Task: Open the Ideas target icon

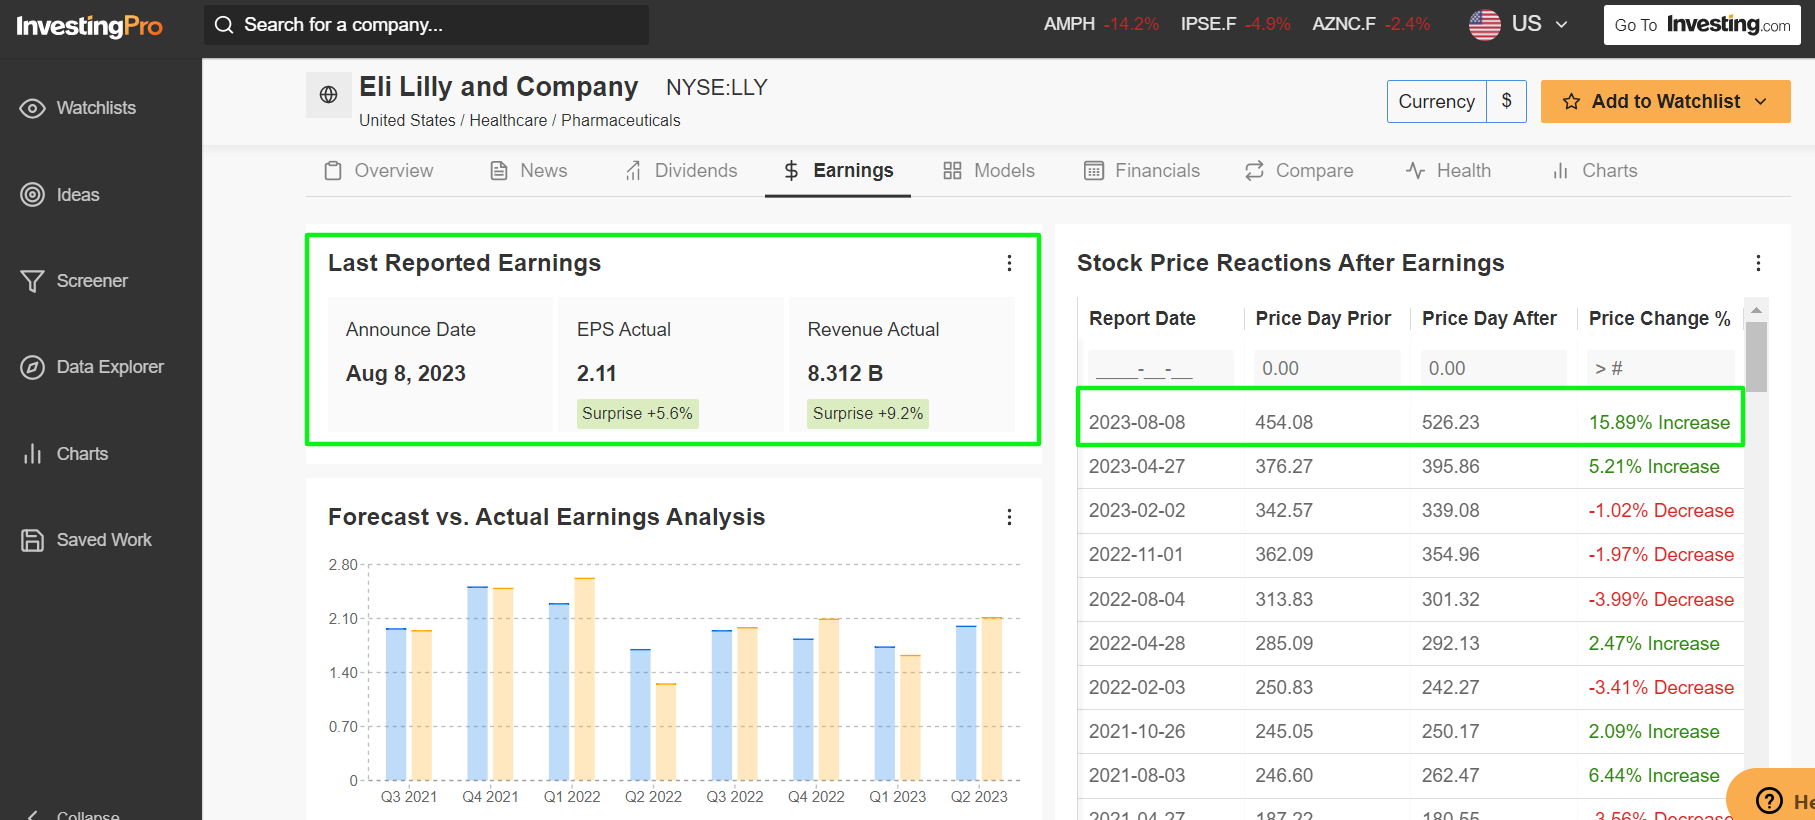Action: click(32, 195)
